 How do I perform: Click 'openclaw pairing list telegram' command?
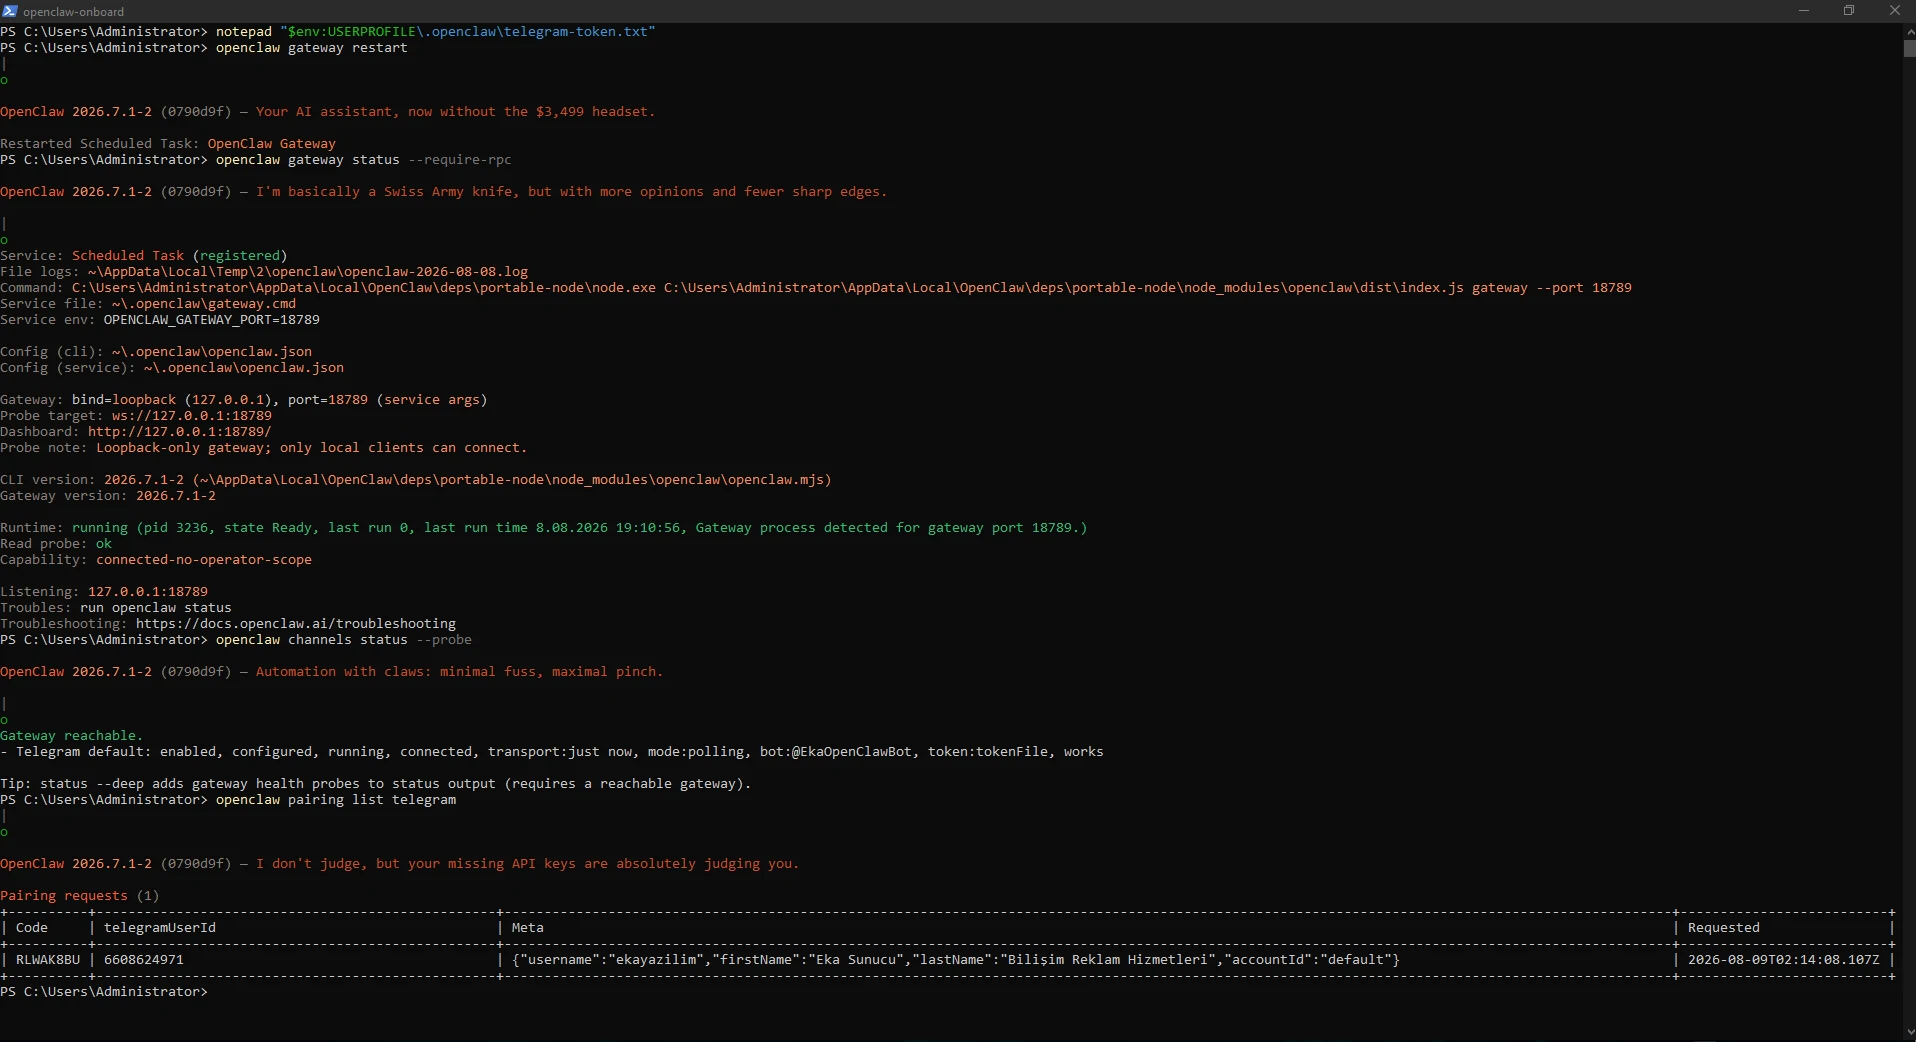pyautogui.click(x=336, y=800)
